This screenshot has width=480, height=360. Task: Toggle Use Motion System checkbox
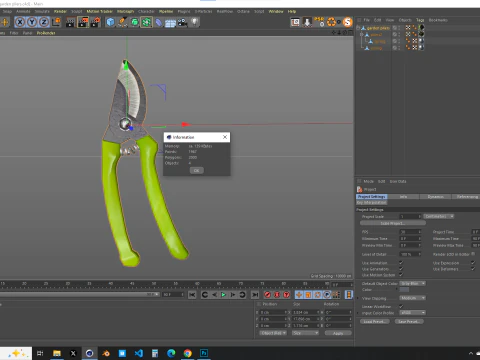(x=401, y=275)
